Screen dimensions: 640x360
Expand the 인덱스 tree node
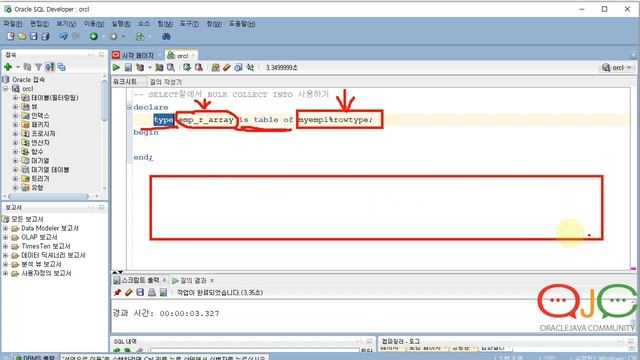click(15, 116)
